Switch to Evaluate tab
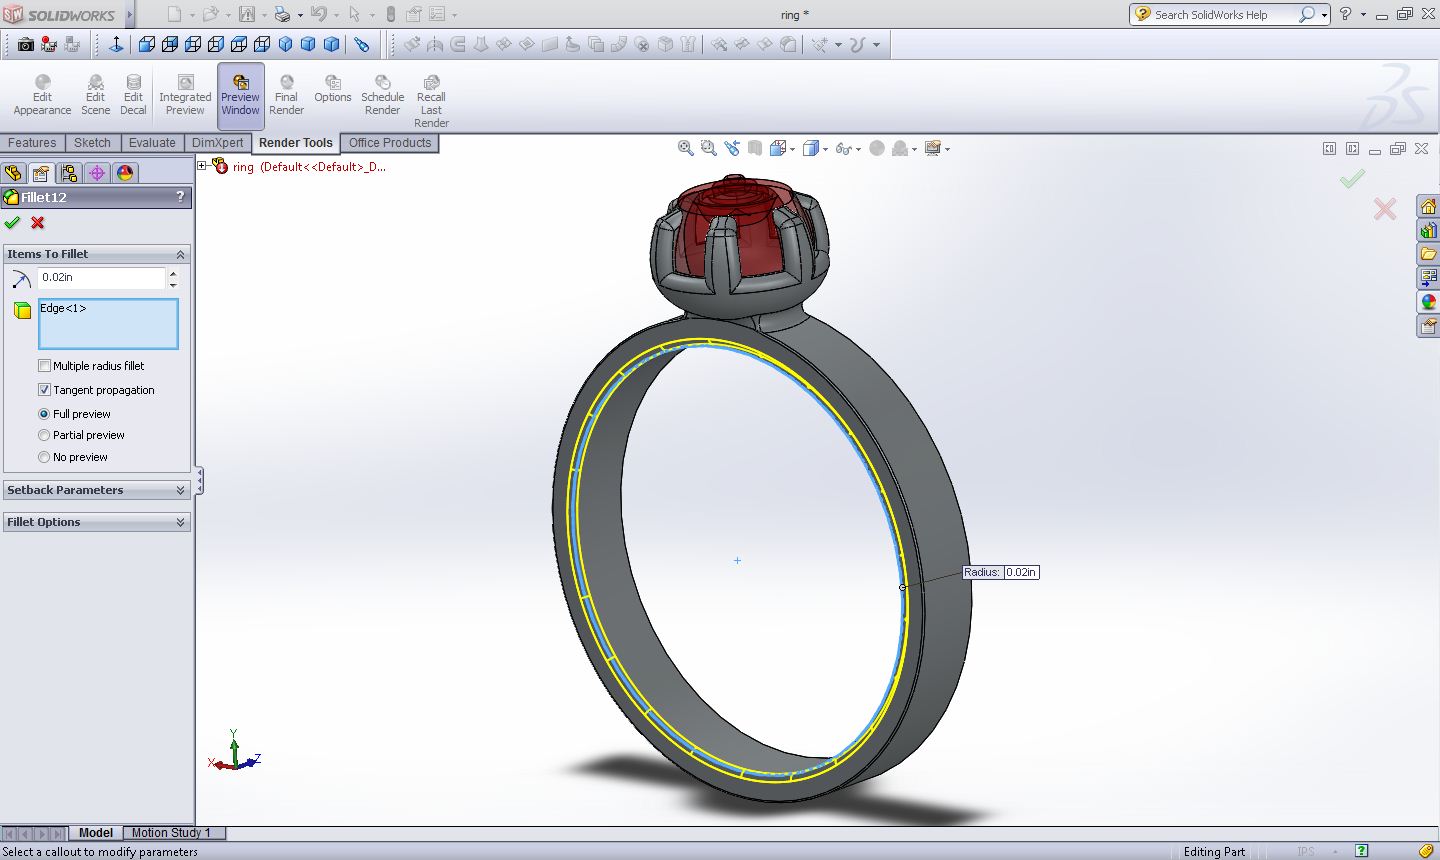 pyautogui.click(x=152, y=143)
